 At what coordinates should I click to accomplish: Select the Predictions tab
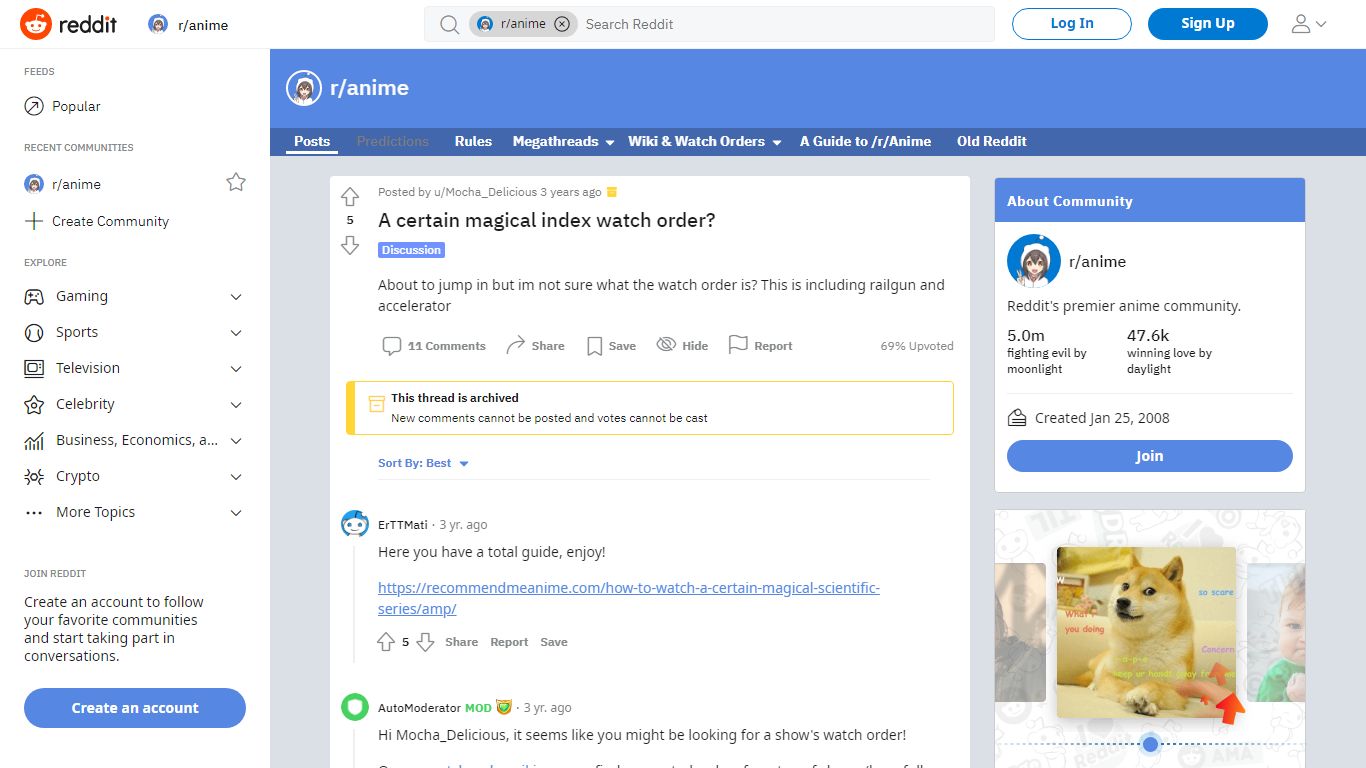click(x=393, y=141)
